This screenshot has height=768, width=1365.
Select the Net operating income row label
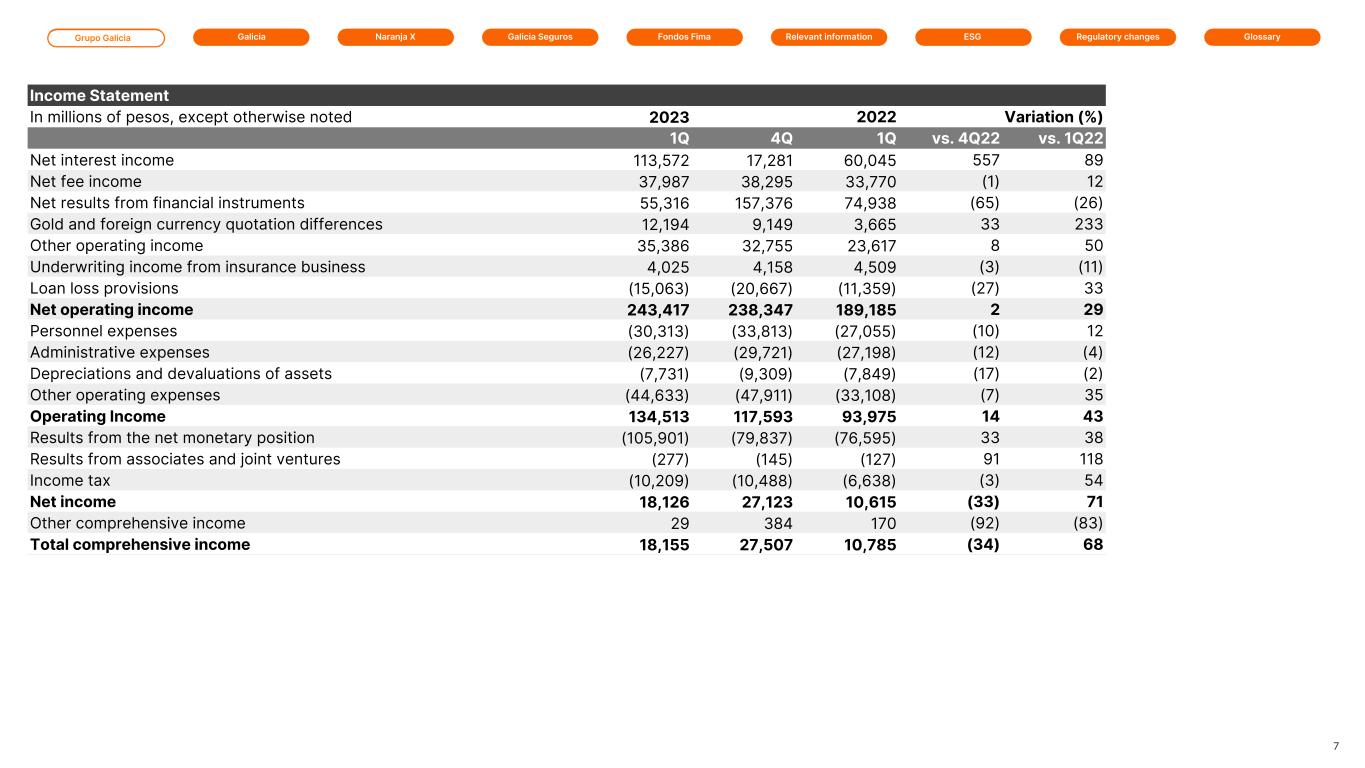click(x=111, y=310)
